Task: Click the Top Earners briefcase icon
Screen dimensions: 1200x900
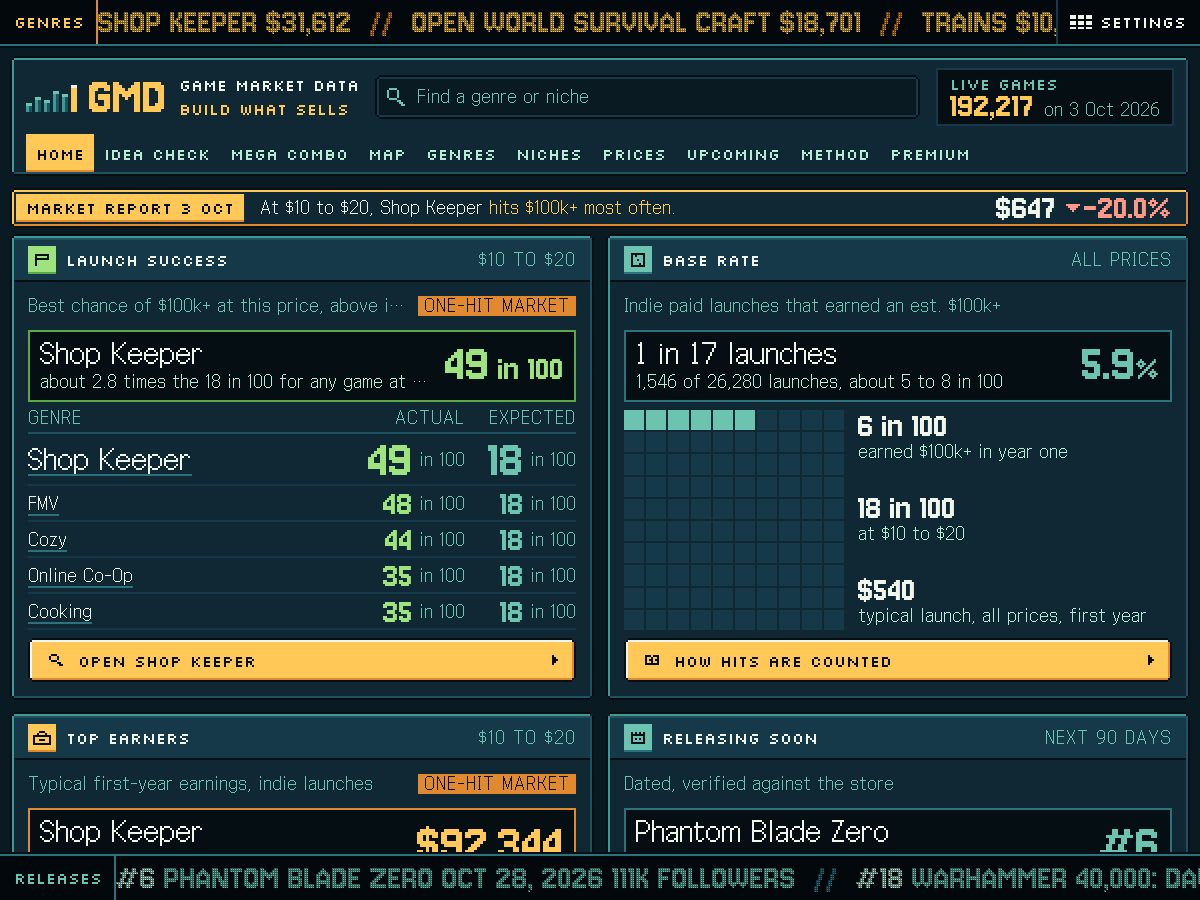Action: (x=42, y=738)
